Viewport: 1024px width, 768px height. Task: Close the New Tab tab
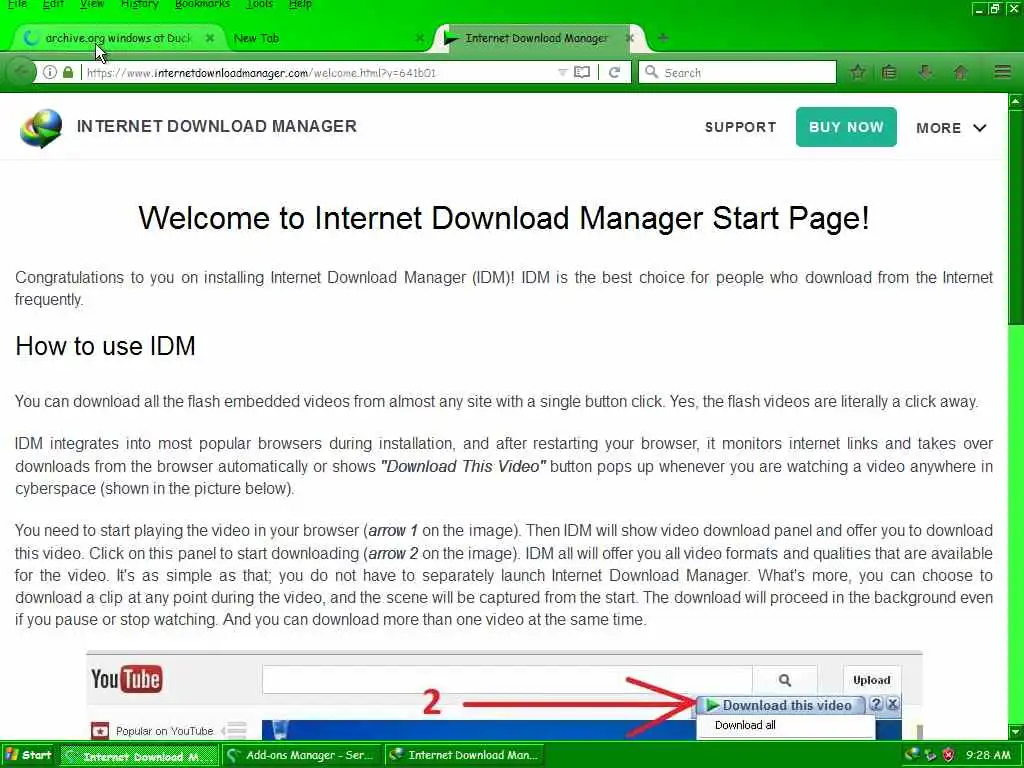click(x=420, y=39)
